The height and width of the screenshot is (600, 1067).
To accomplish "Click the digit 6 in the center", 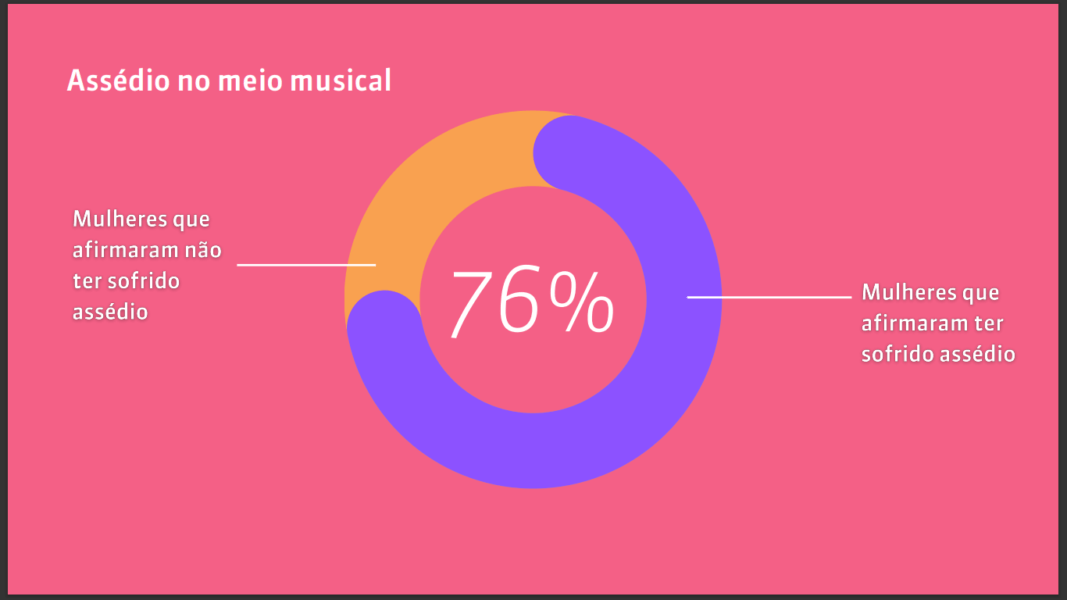I will tap(522, 301).
